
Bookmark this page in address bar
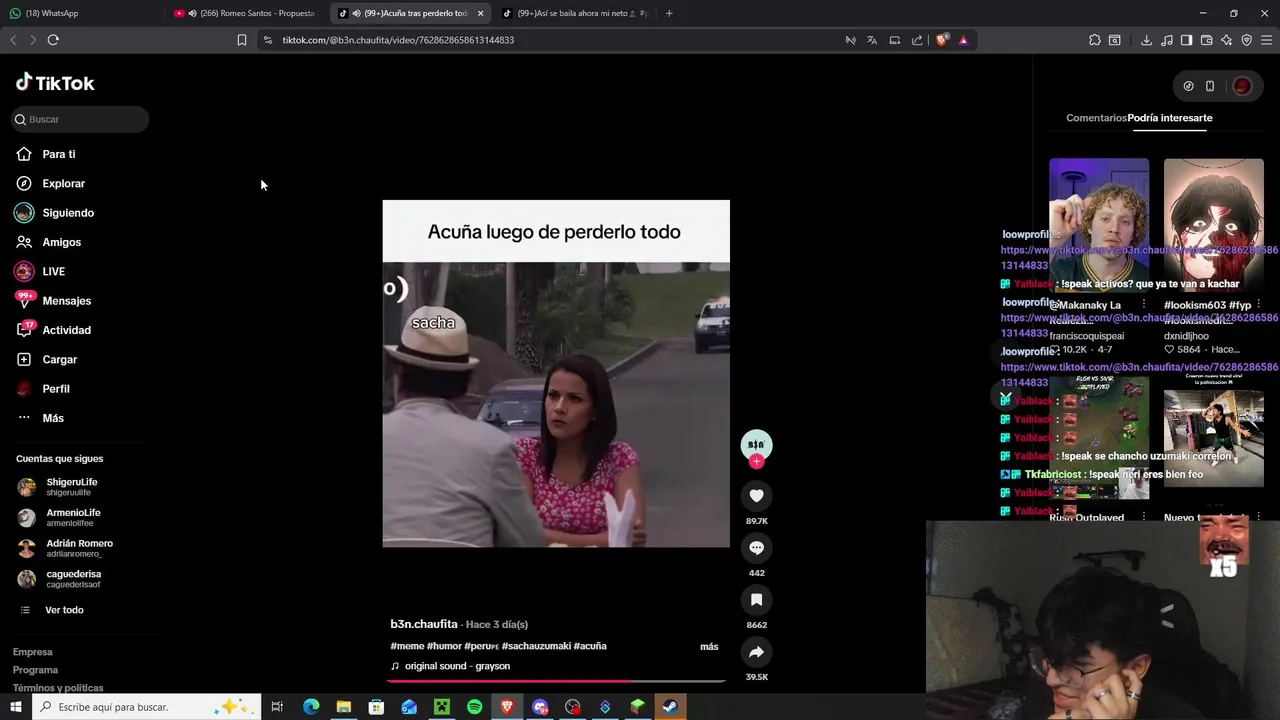(x=242, y=40)
